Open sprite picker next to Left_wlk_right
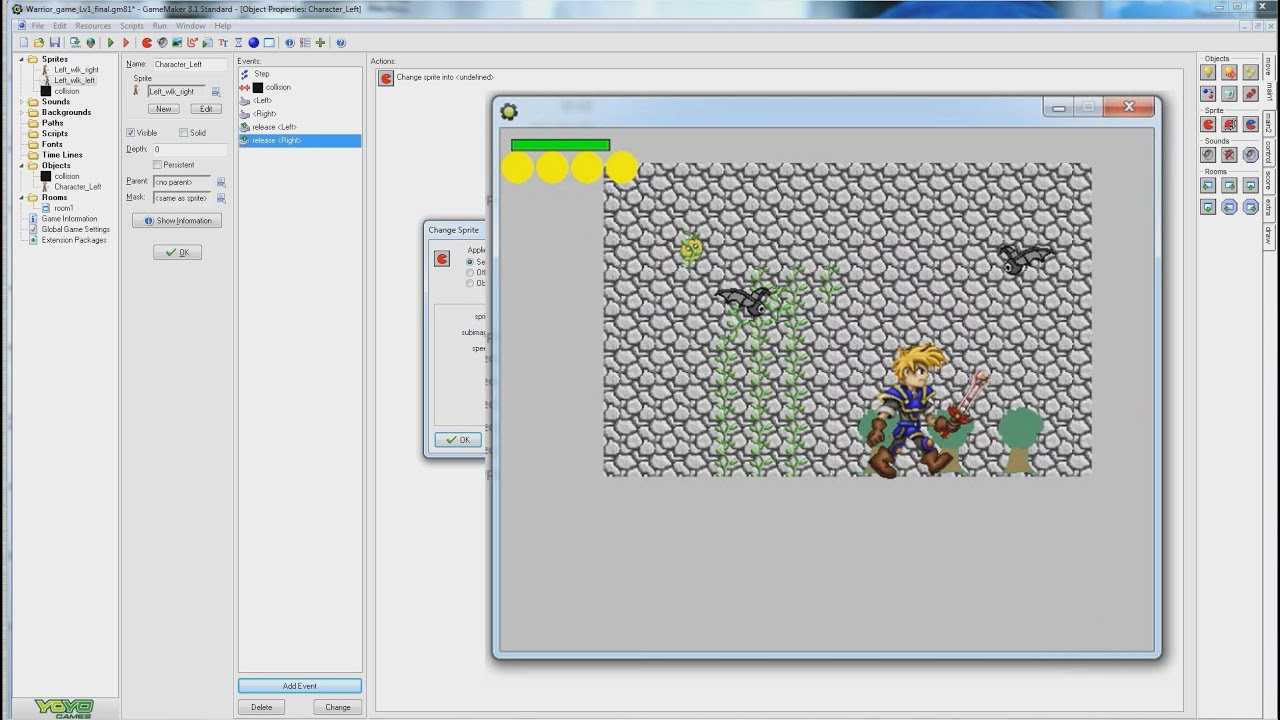 click(216, 91)
